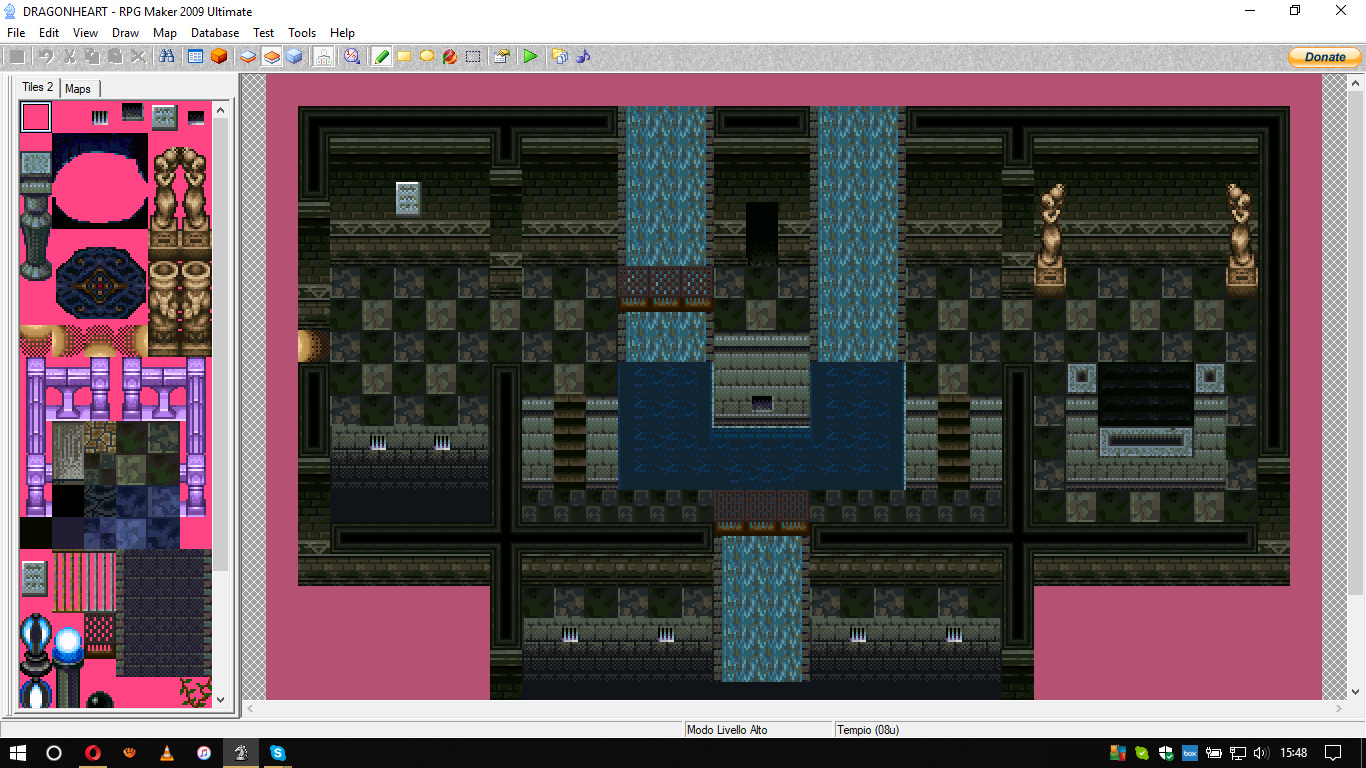Select the ellipse draw tool

click(427, 57)
